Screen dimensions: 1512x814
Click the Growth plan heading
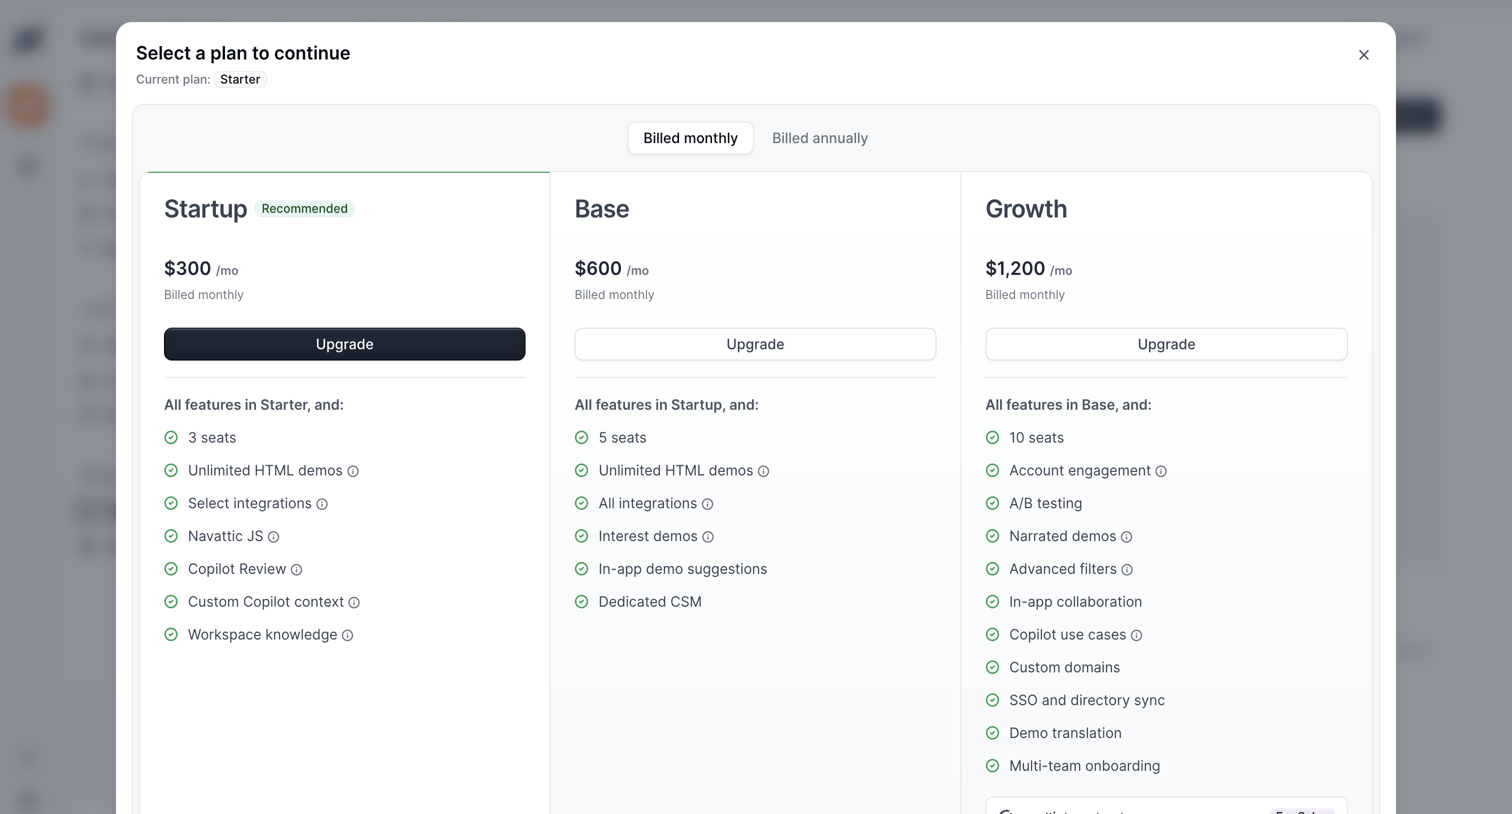pyautogui.click(x=1026, y=209)
